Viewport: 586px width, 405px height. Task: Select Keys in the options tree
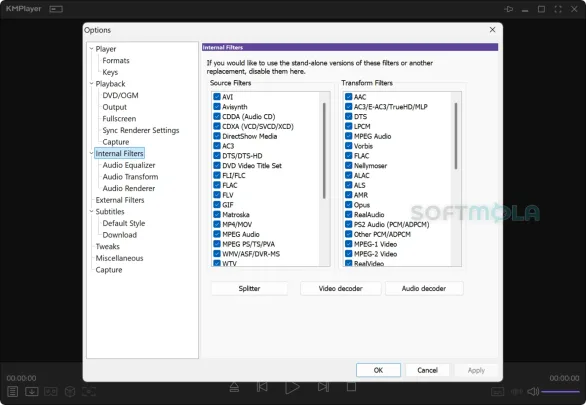pos(110,72)
